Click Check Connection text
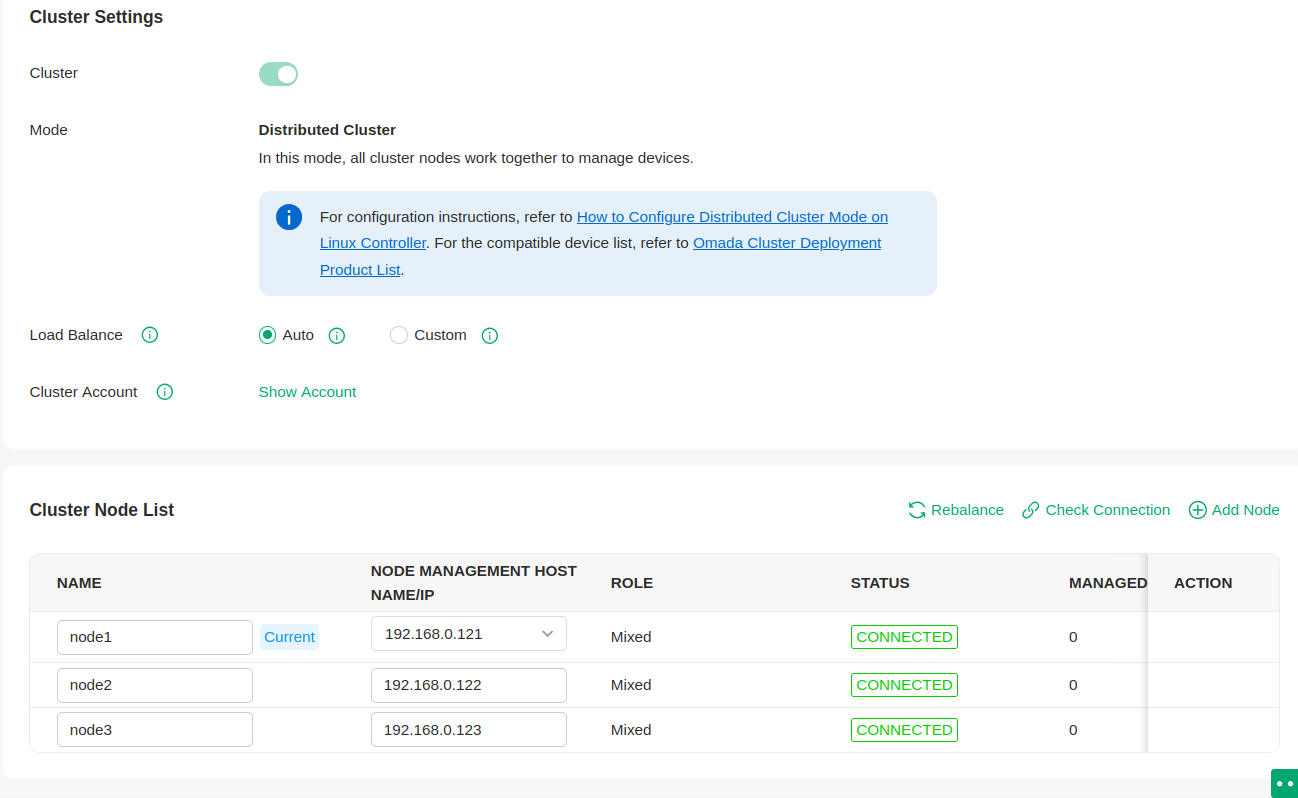The image size is (1298, 798). click(x=1108, y=510)
